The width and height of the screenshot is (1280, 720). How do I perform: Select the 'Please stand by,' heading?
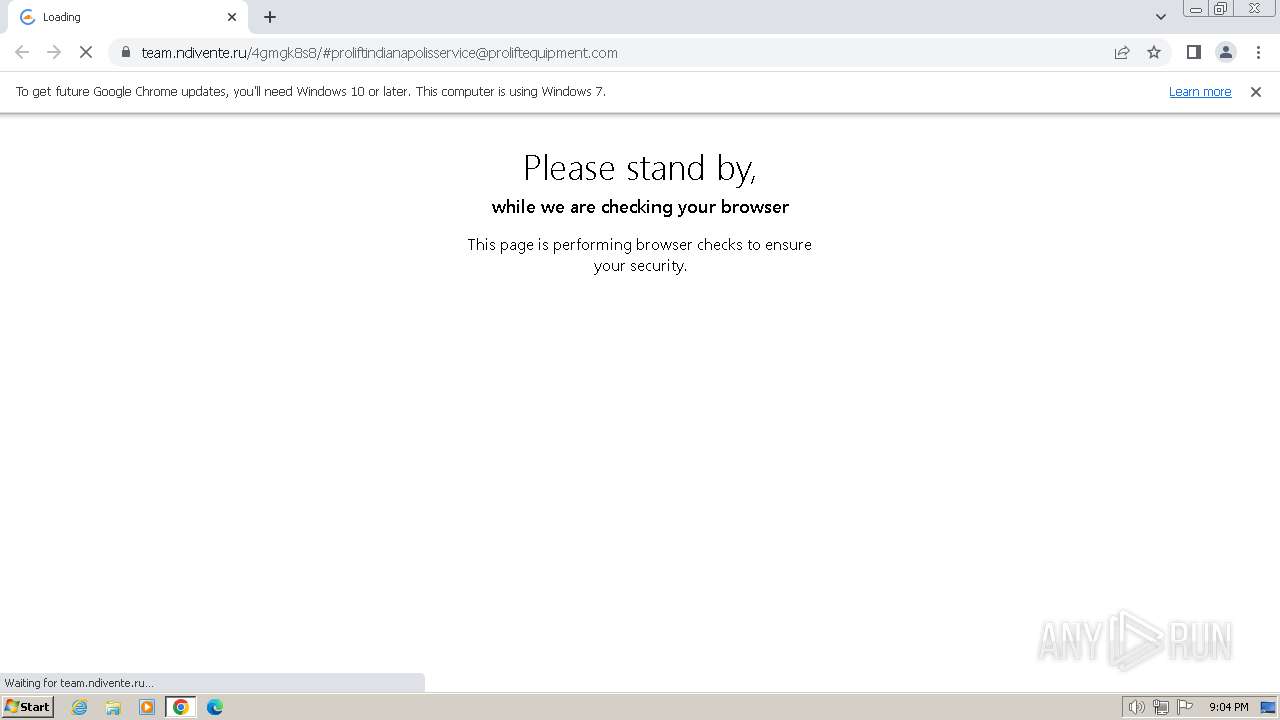coord(640,168)
